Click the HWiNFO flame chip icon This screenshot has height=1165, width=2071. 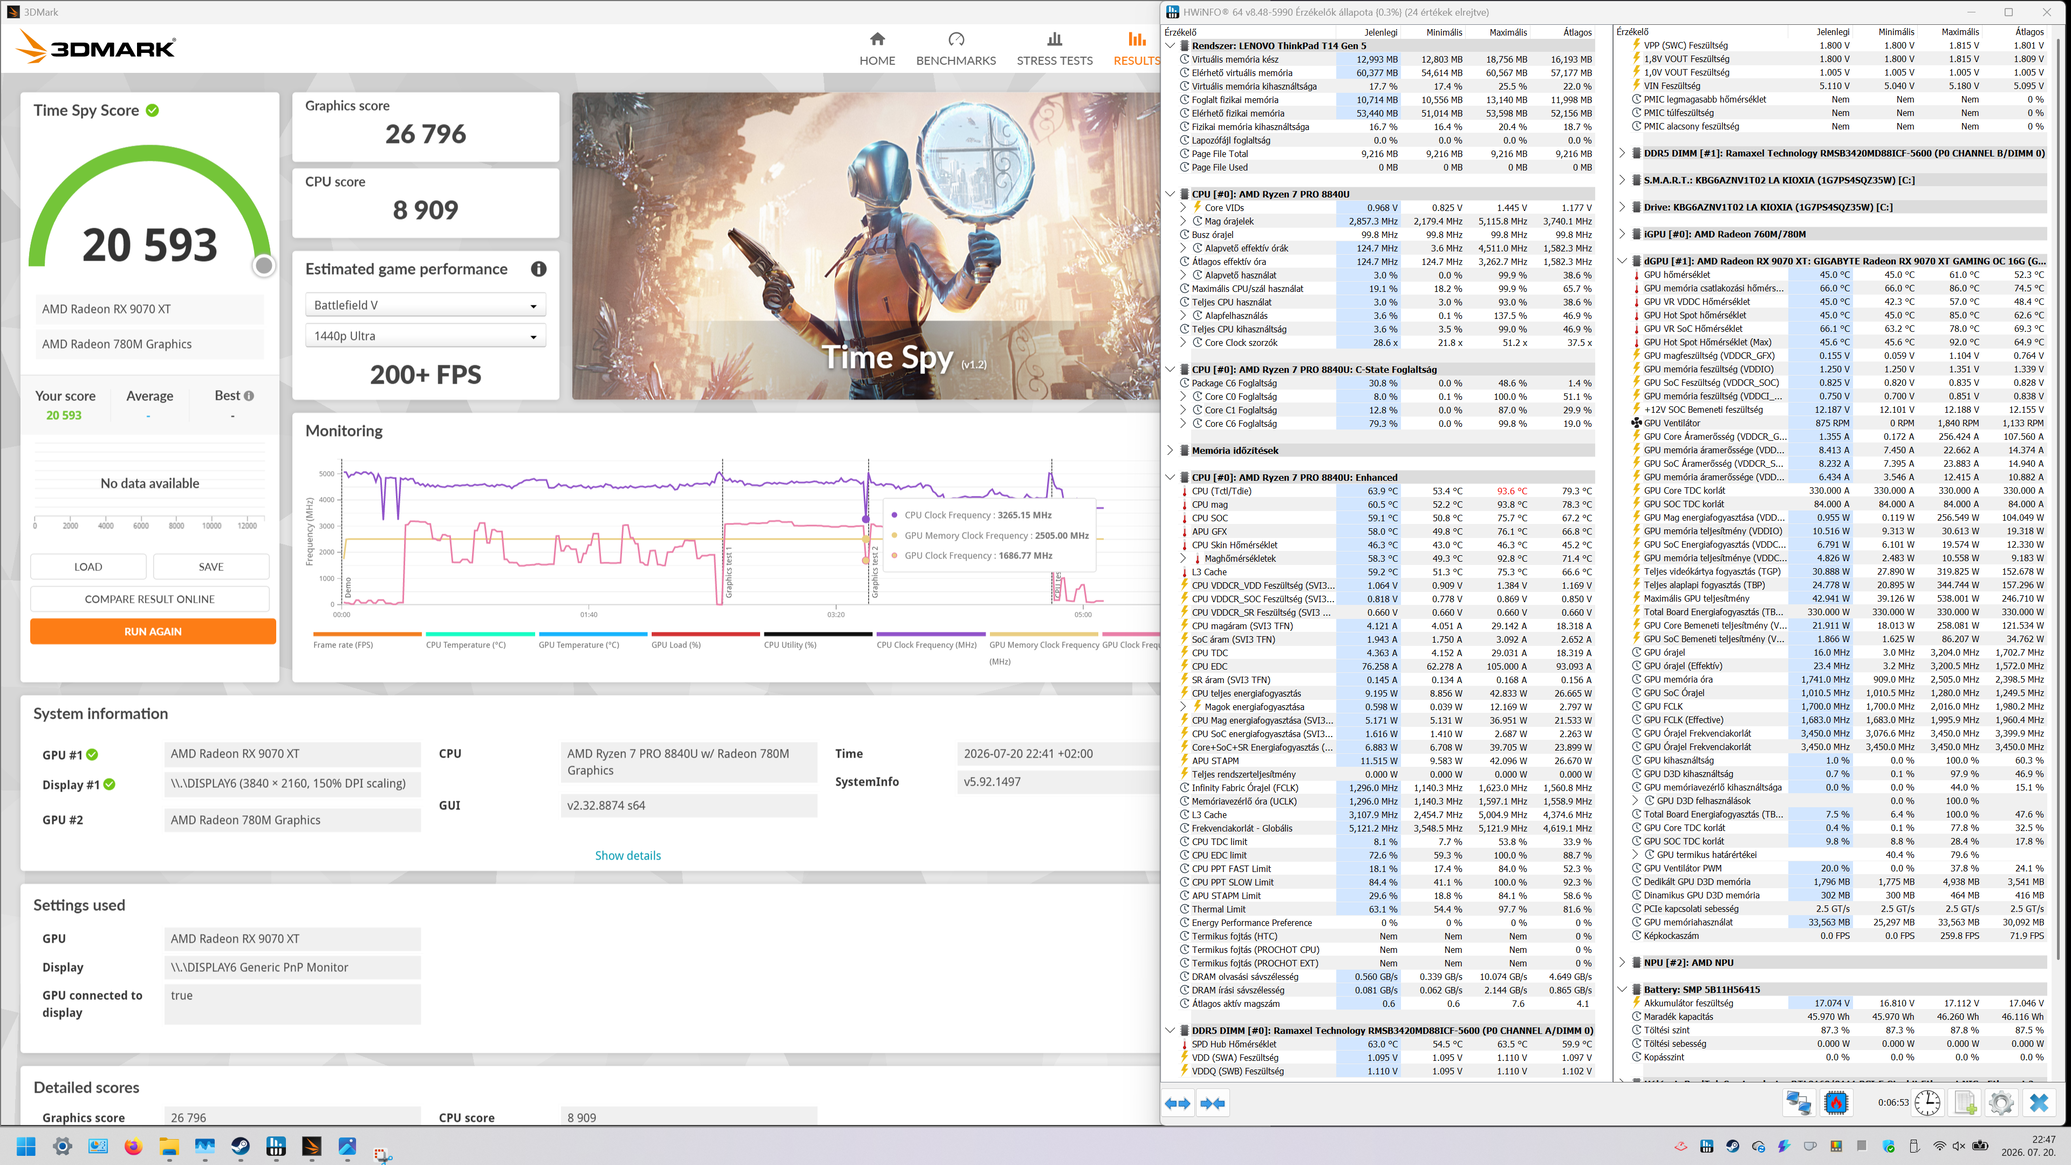pos(1836,1102)
